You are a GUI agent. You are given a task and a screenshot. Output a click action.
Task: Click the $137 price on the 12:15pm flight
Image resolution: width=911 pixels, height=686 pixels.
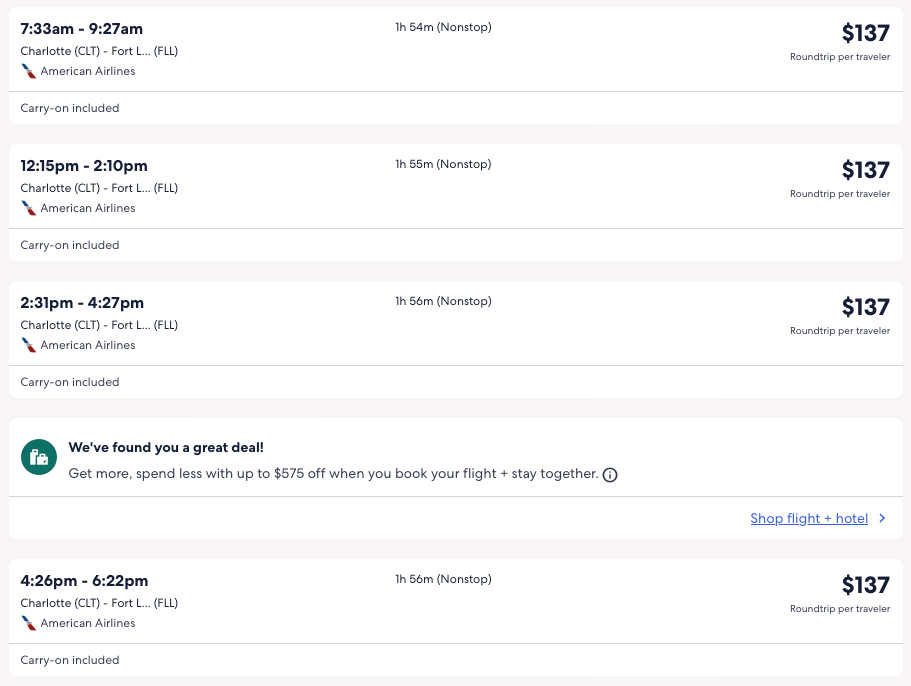[x=865, y=170]
